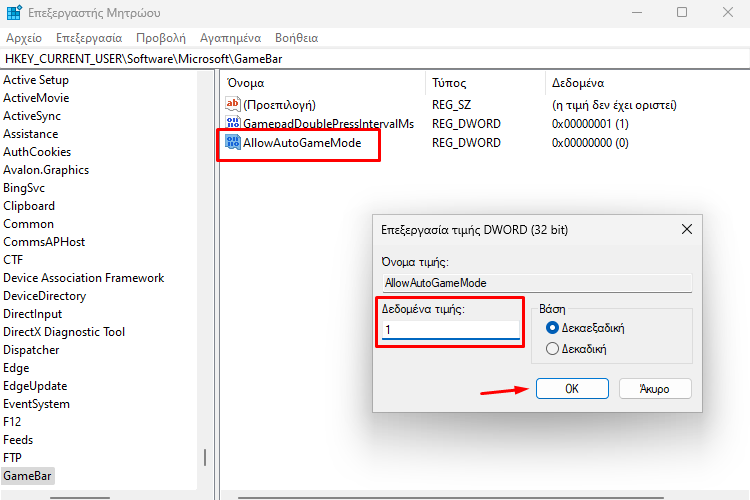Select the Assistance key
750x500 pixels.
tap(31, 134)
